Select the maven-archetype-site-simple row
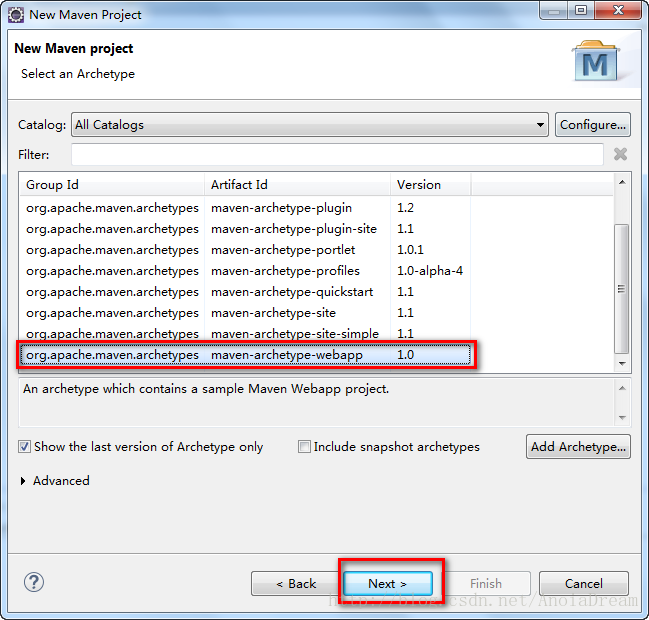 click(245, 334)
